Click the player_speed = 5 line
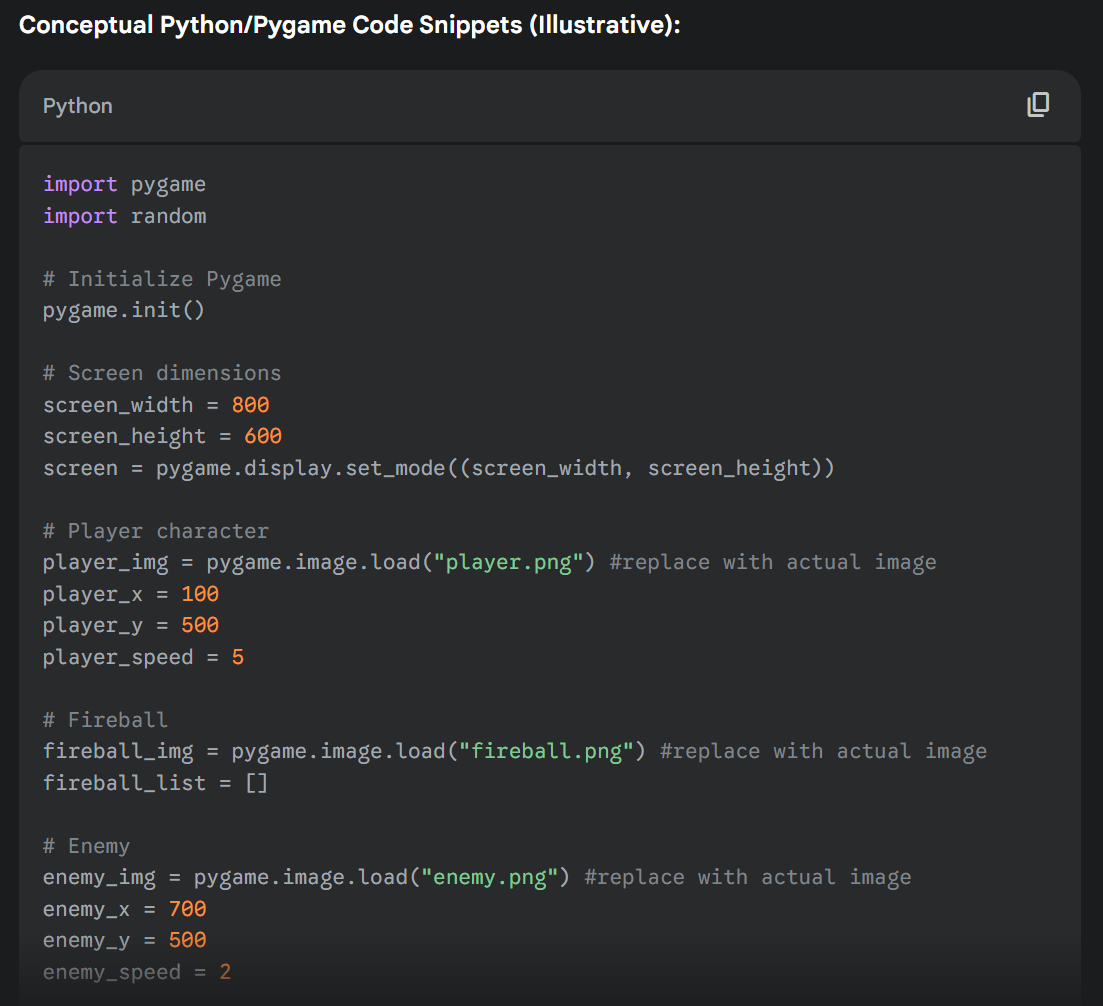Screen dimensions: 1103x1006 [143, 657]
